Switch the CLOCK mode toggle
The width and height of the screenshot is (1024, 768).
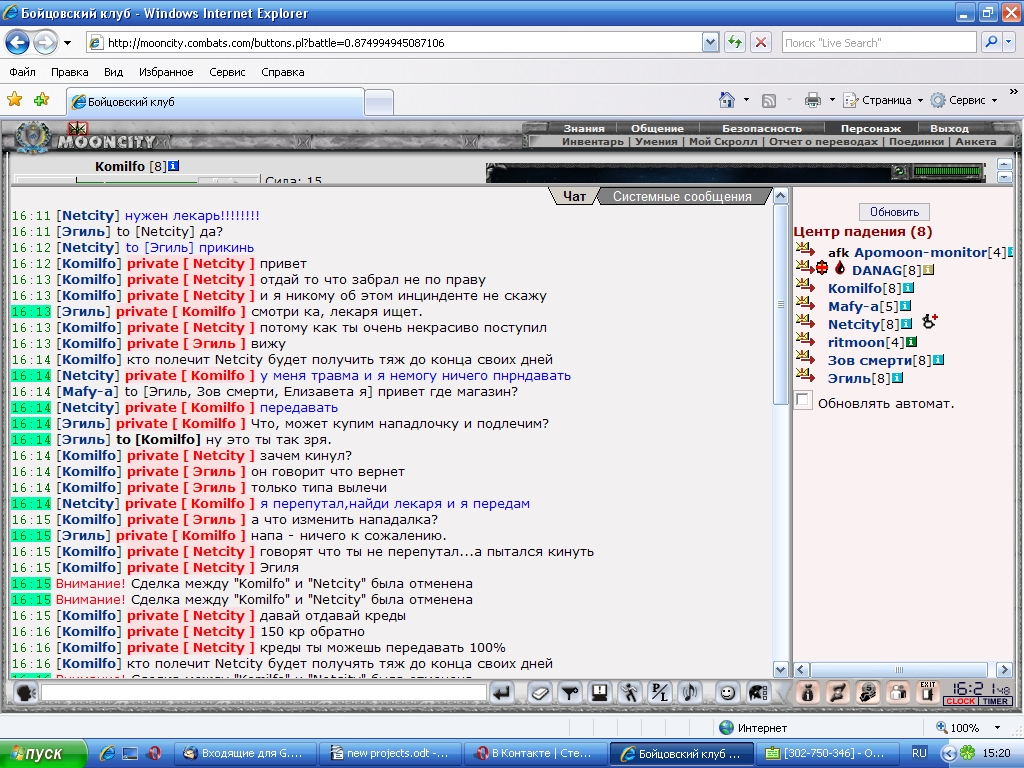[960, 701]
